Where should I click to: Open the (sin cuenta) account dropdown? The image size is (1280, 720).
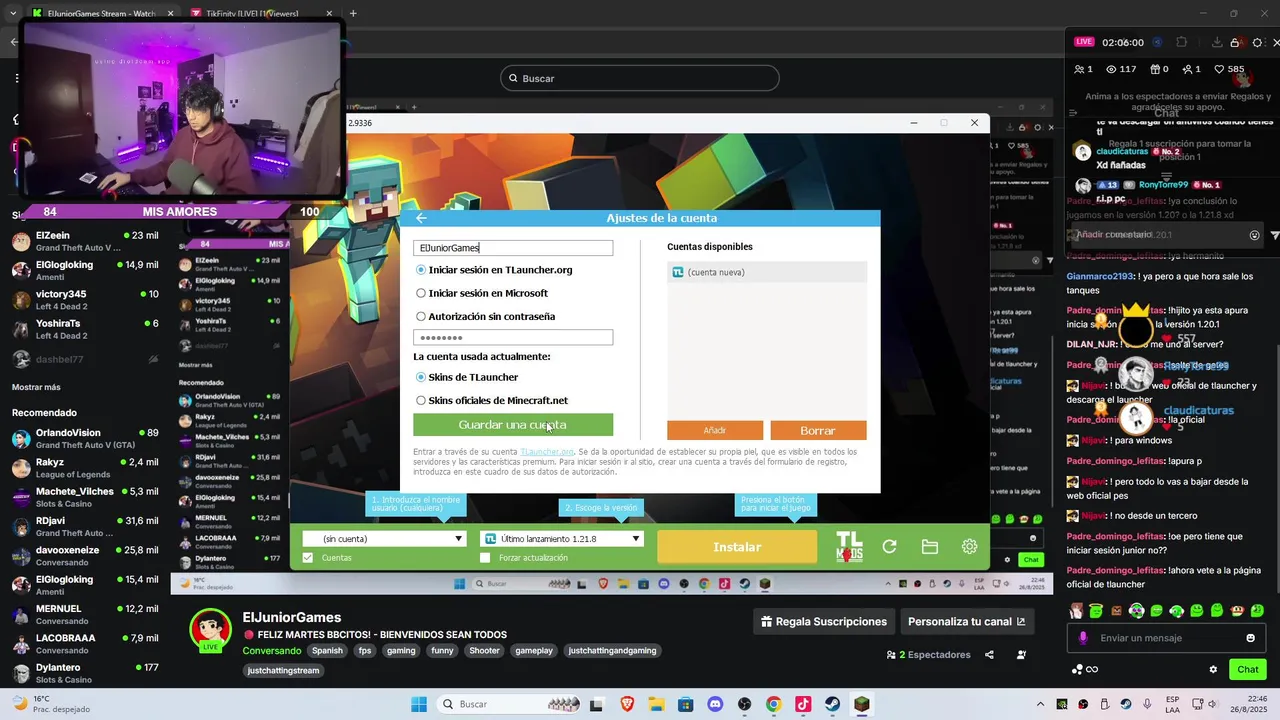point(384,538)
